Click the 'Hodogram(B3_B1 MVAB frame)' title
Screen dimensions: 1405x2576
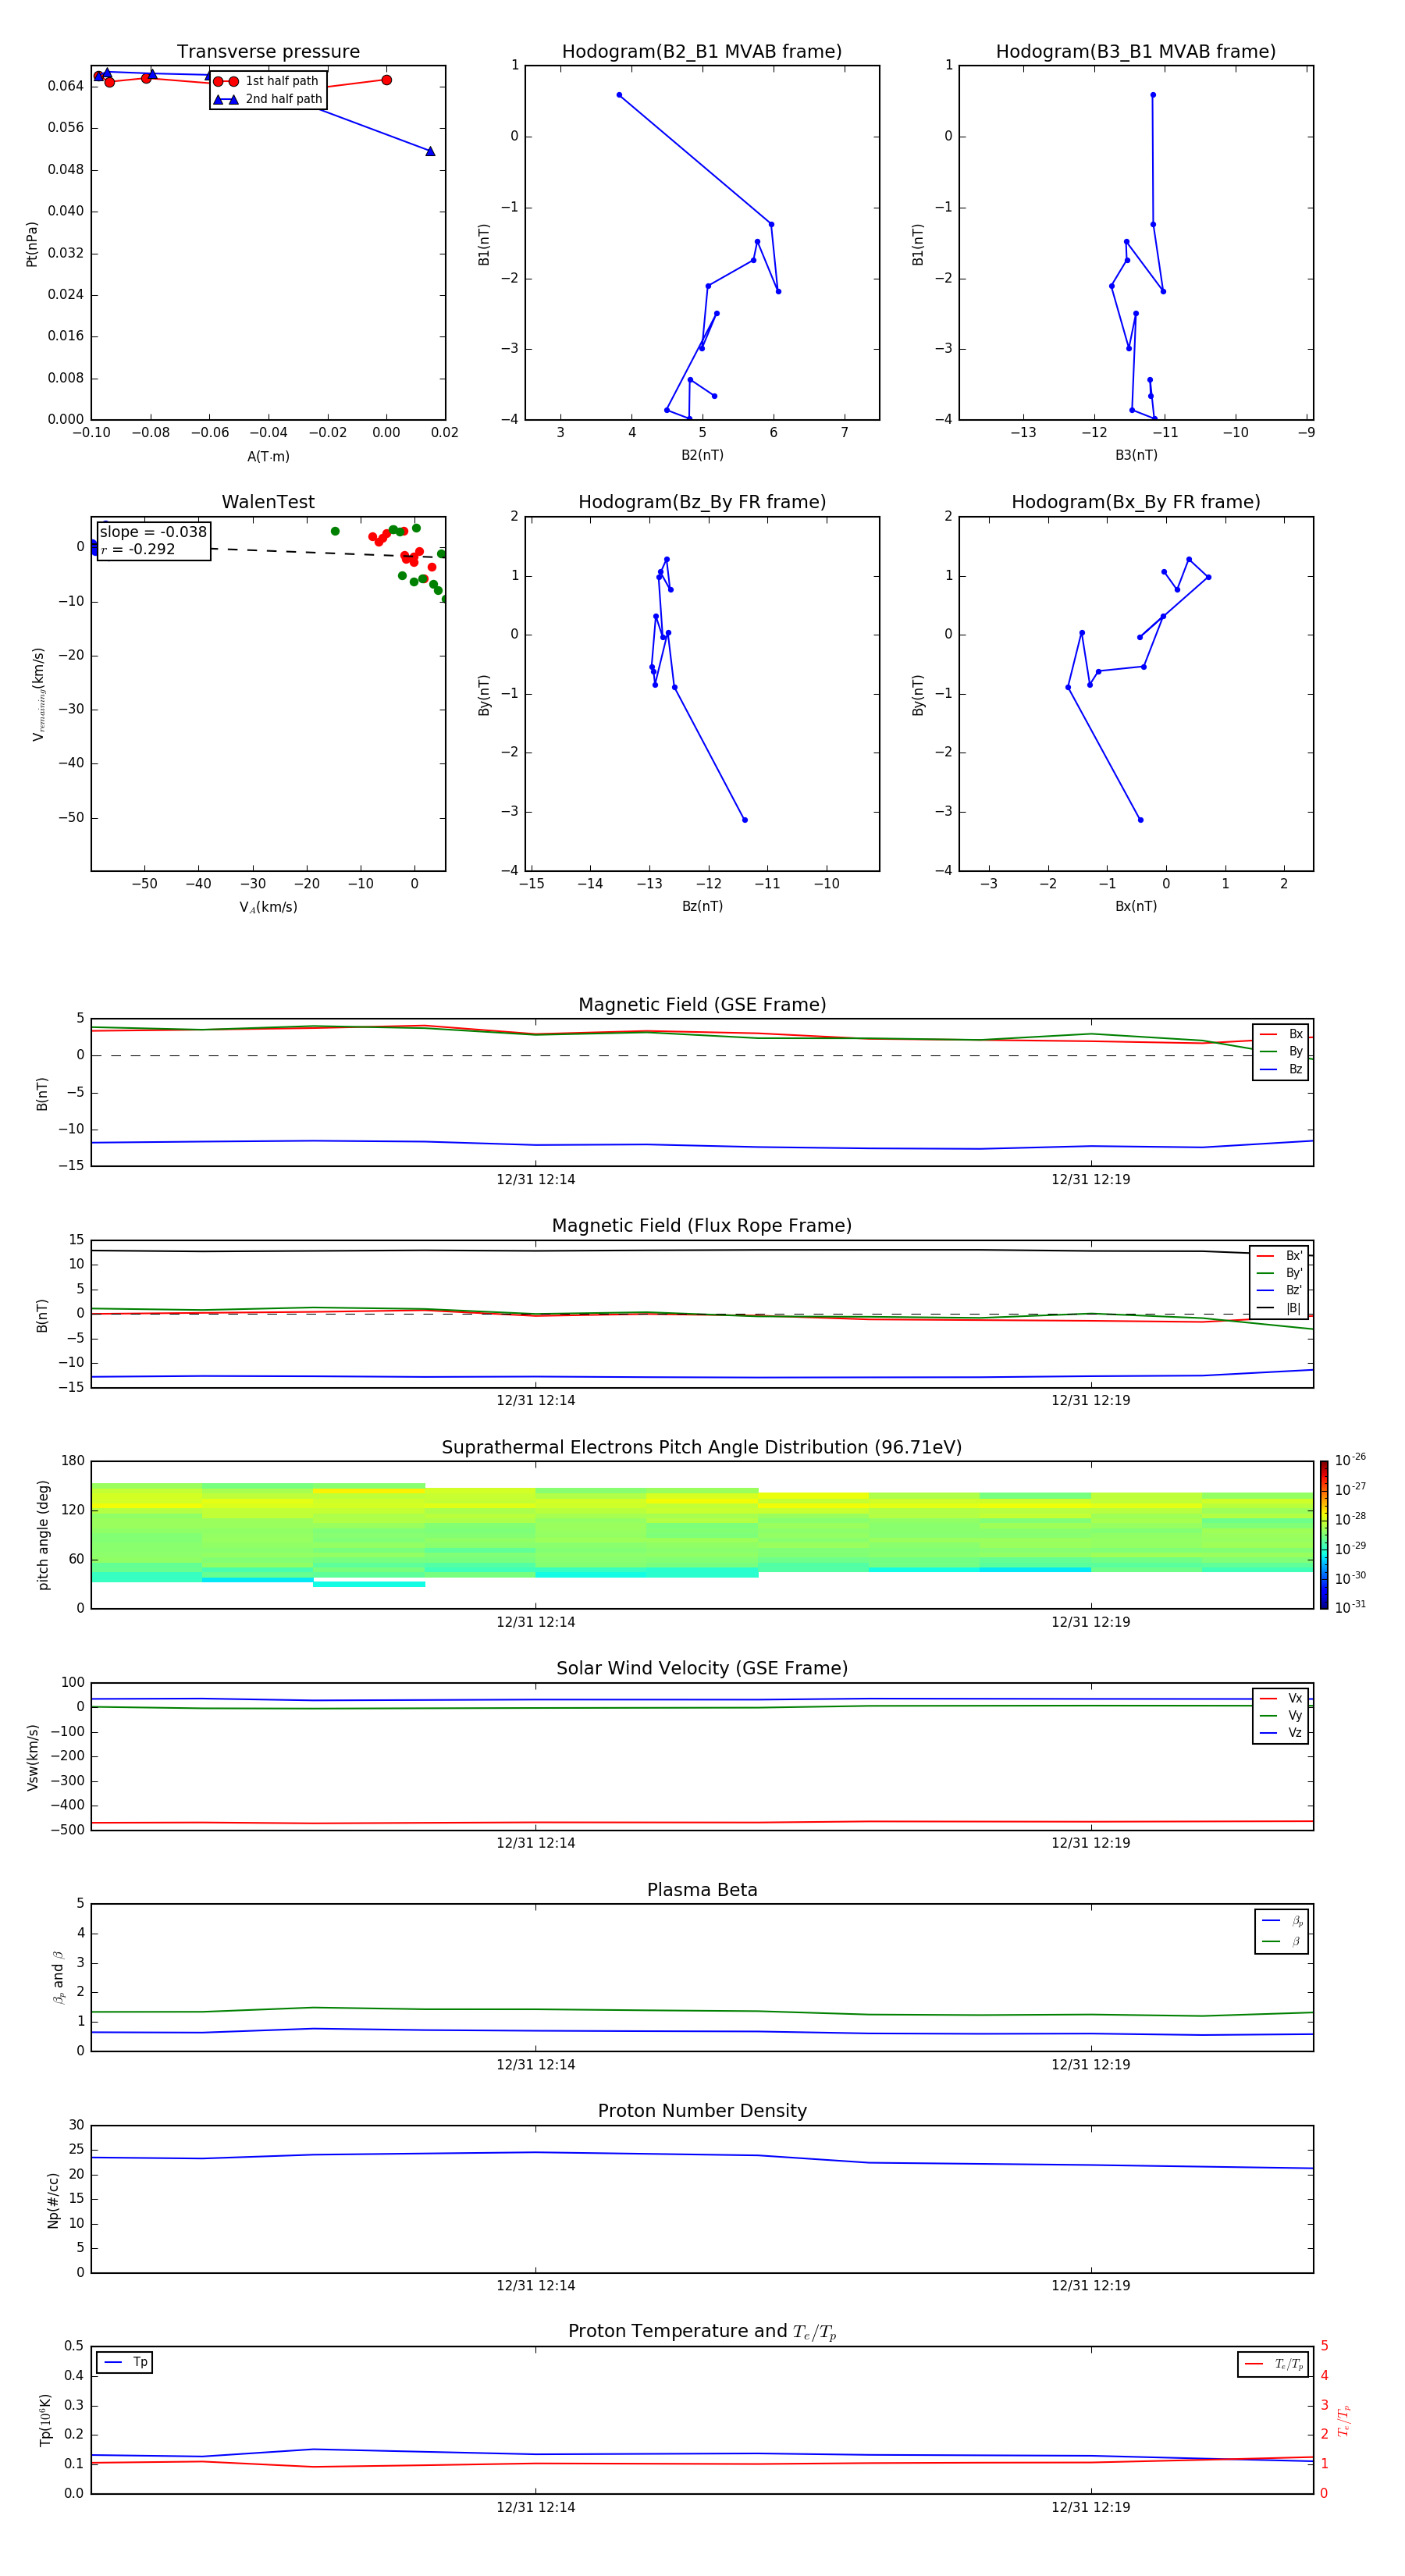[x=1136, y=52]
